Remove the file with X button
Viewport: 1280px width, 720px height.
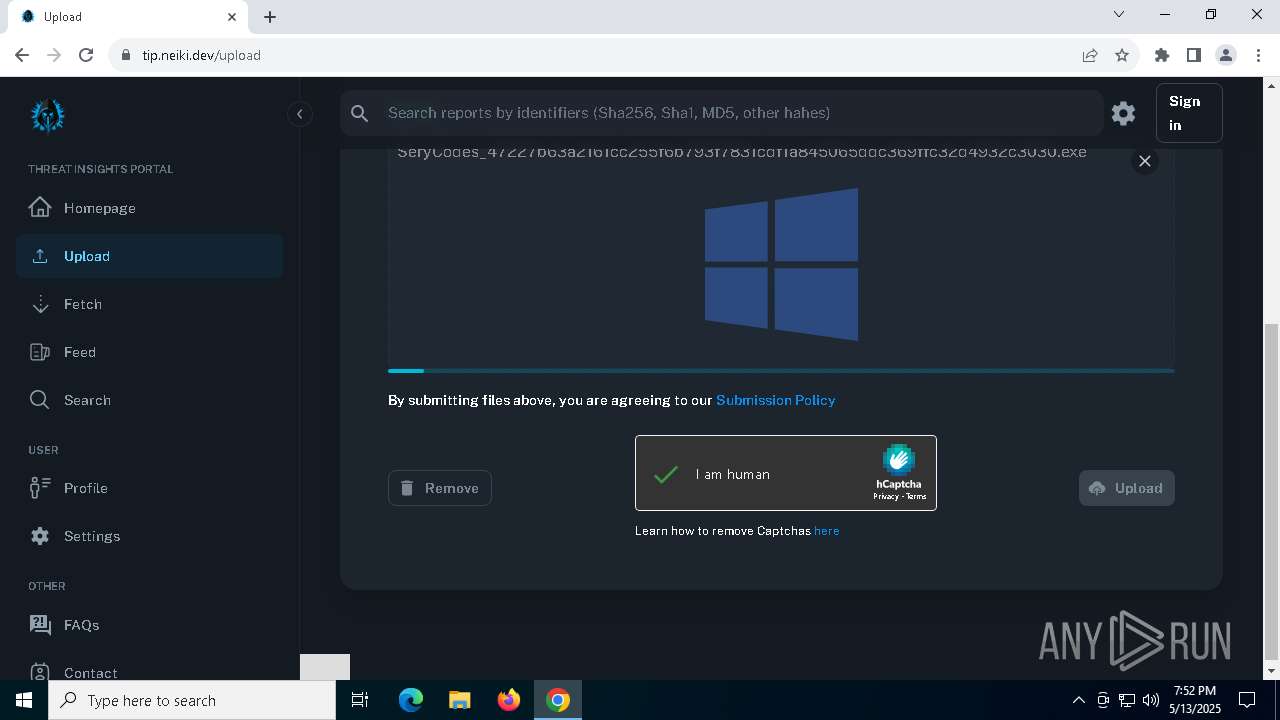click(1145, 161)
